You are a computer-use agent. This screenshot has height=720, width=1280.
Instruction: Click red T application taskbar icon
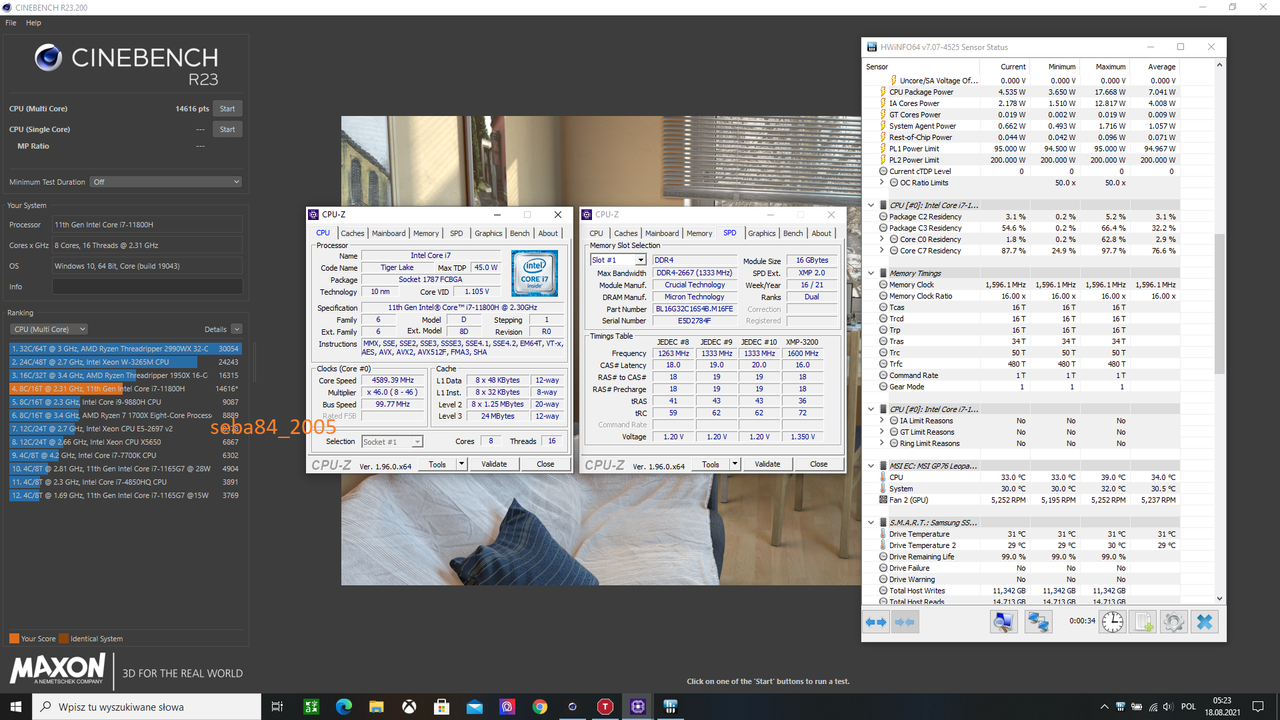pos(605,706)
